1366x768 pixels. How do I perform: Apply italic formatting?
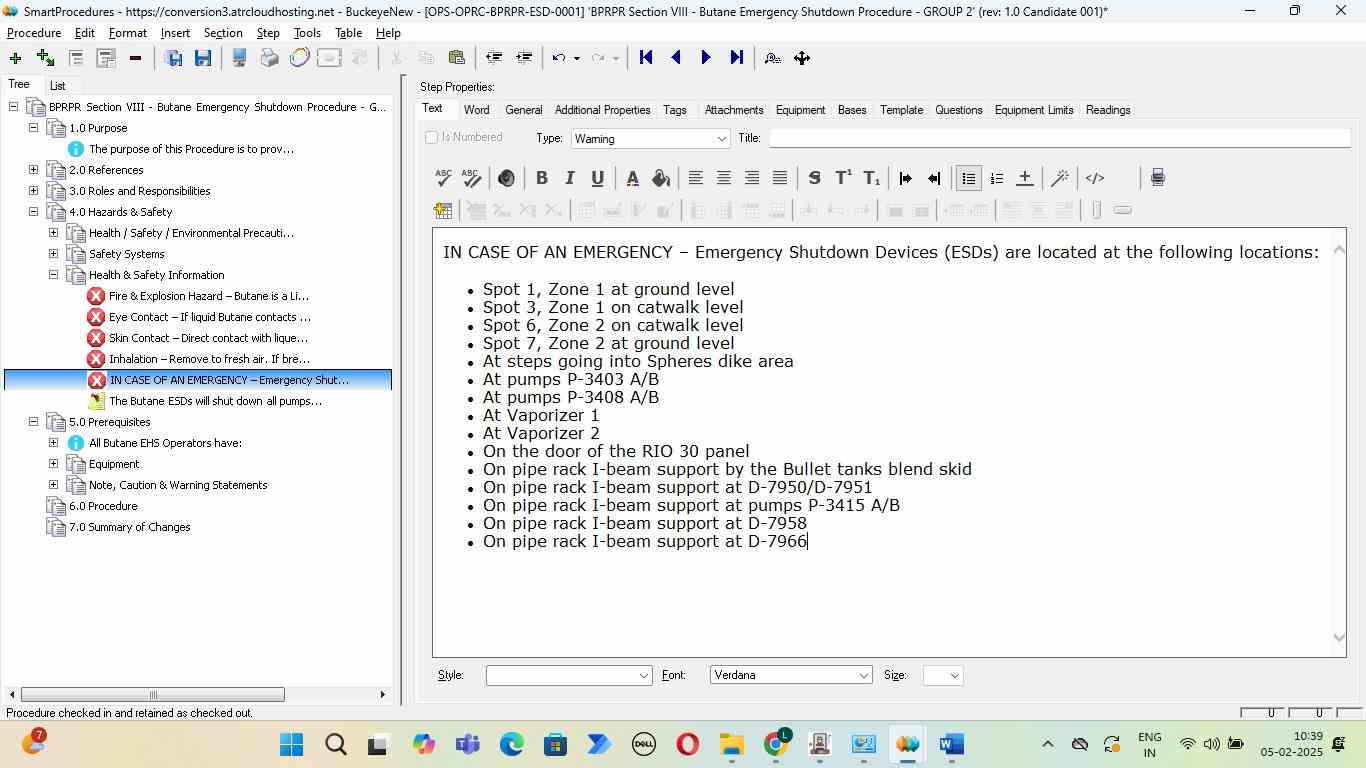[569, 178]
